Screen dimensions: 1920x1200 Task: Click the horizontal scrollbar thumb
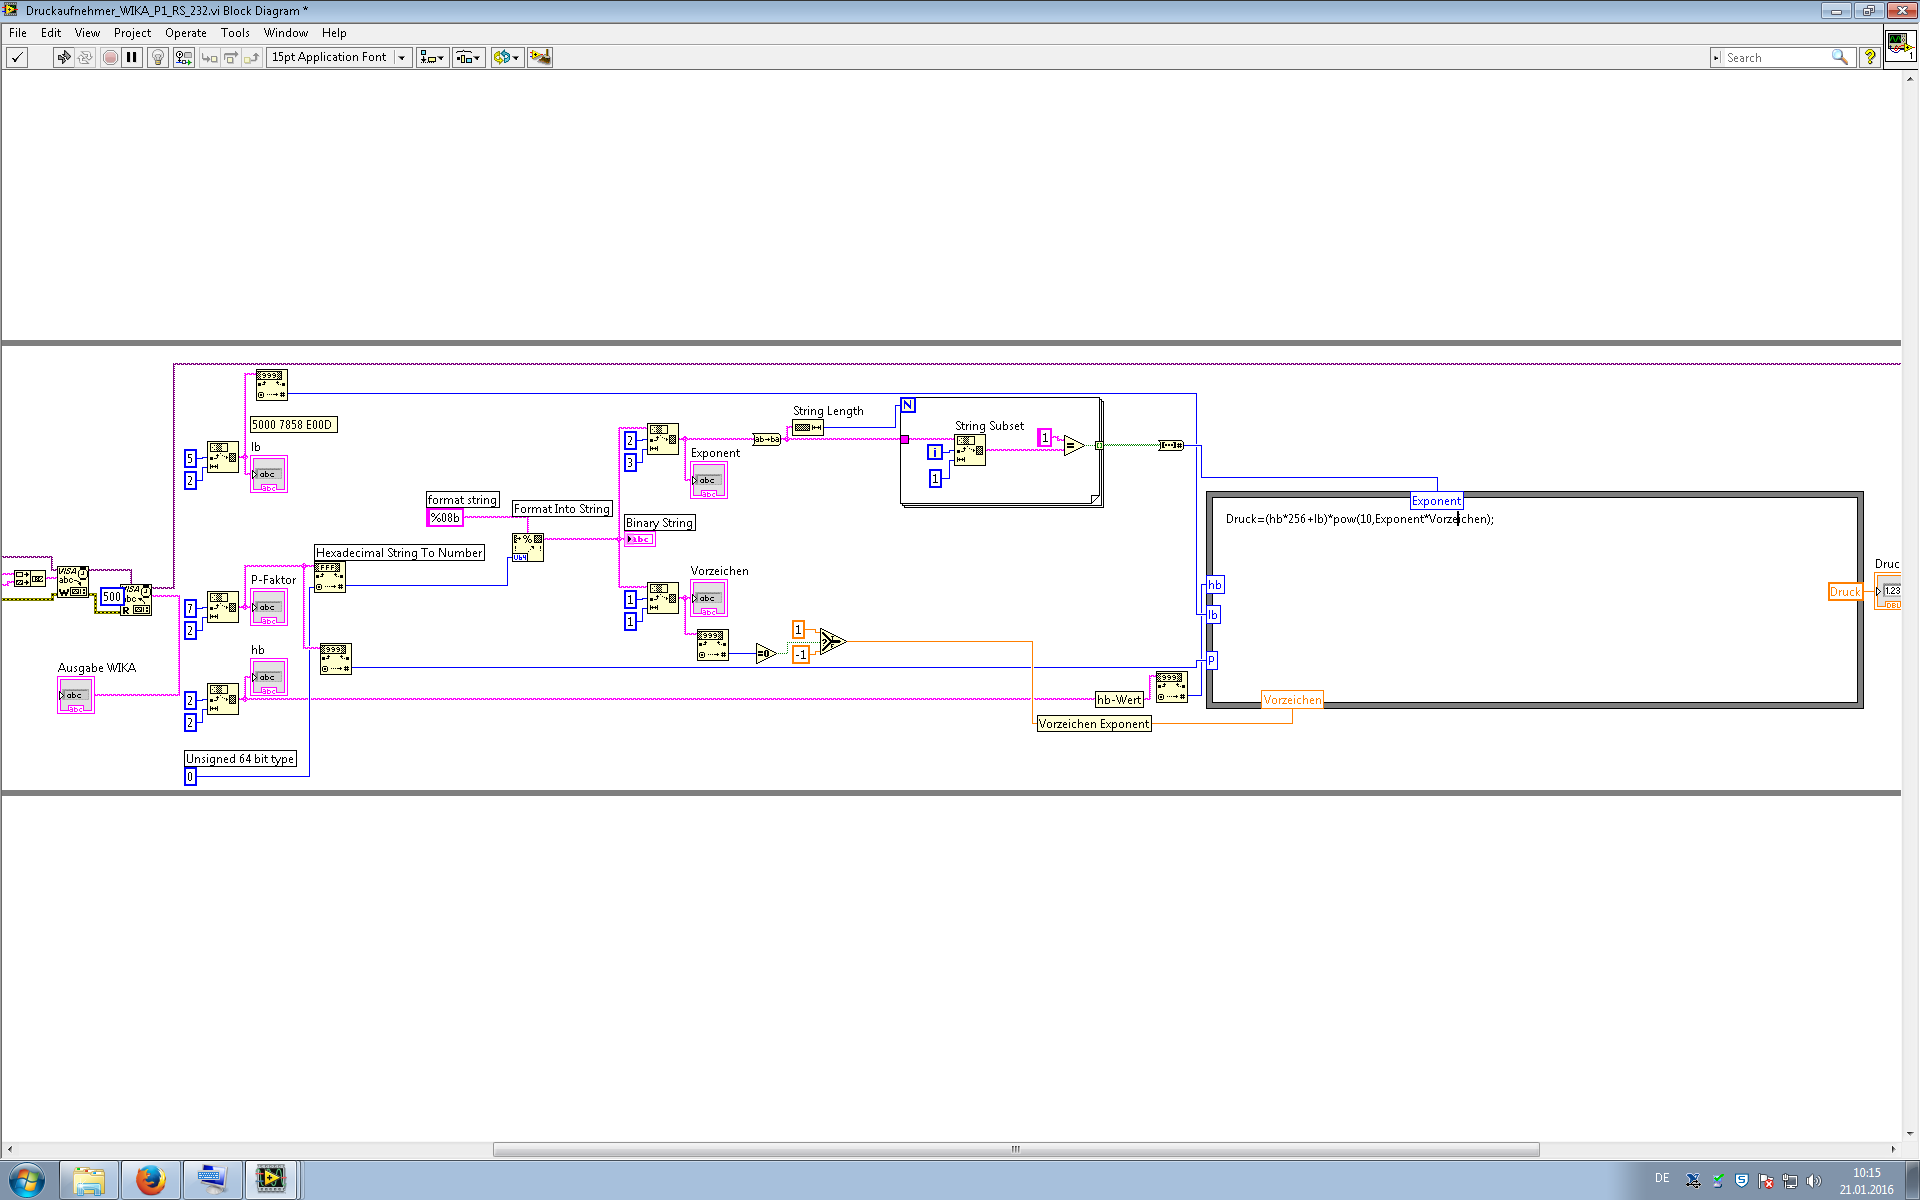[1015, 1149]
